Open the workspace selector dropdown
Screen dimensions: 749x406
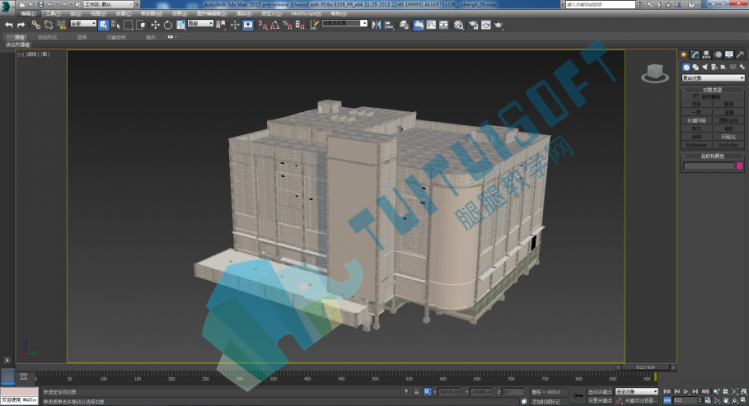[x=111, y=4]
